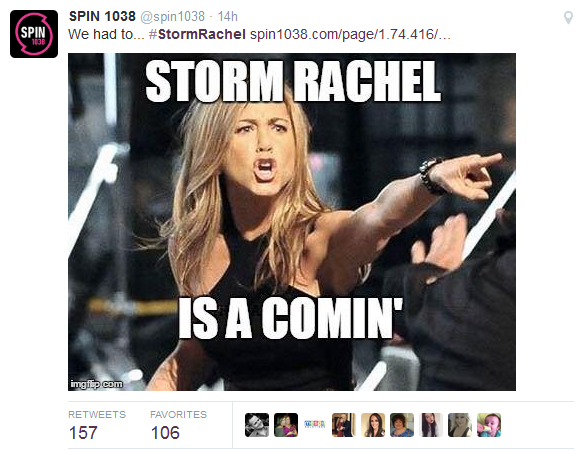Open the pale-background selfie avatar
This screenshot has width=583, height=450.
coord(431,425)
